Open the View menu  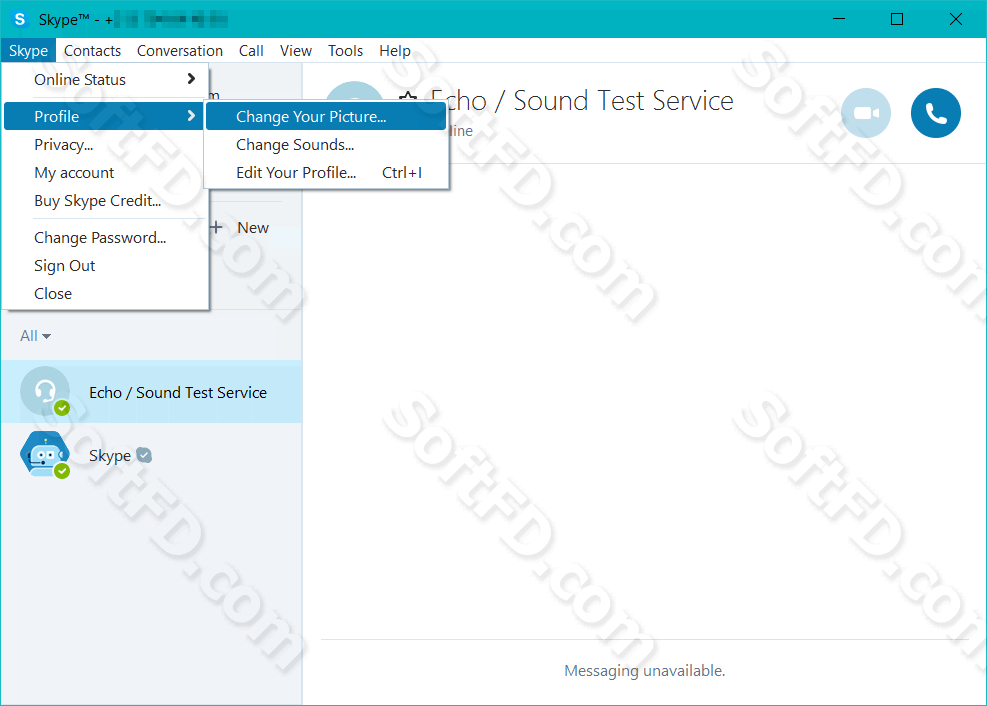click(296, 50)
